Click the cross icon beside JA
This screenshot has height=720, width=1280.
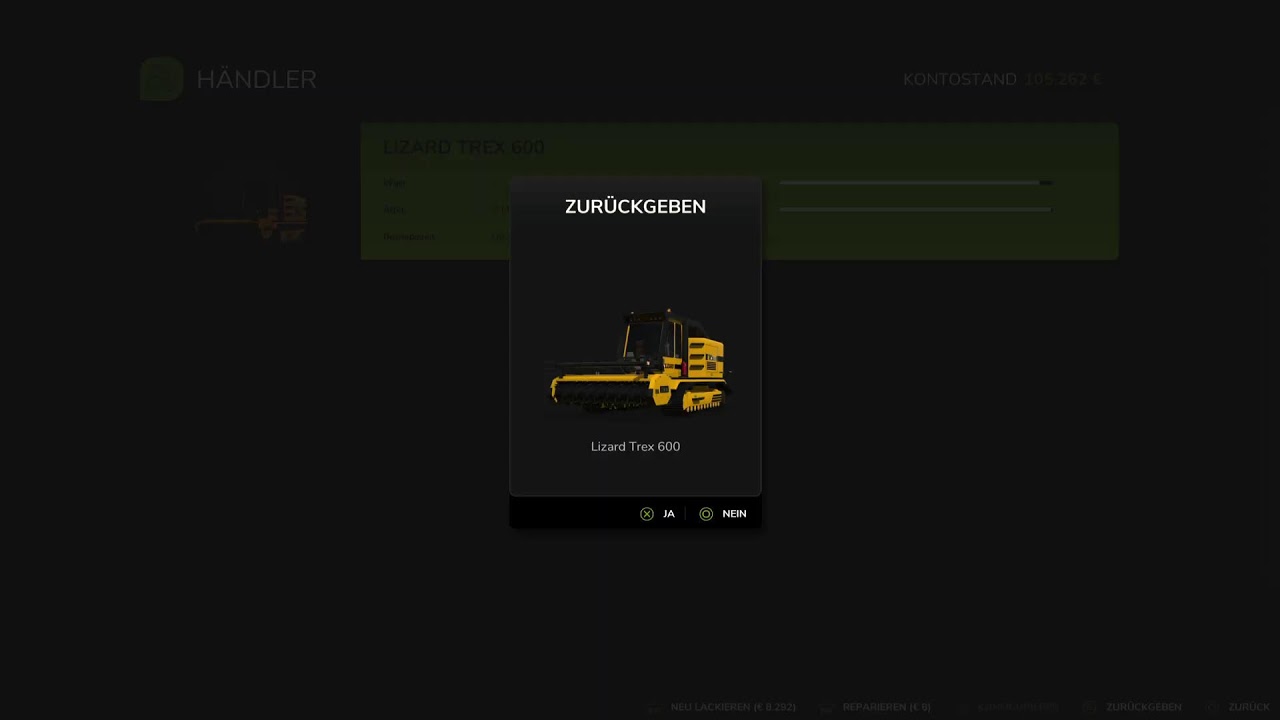647,514
